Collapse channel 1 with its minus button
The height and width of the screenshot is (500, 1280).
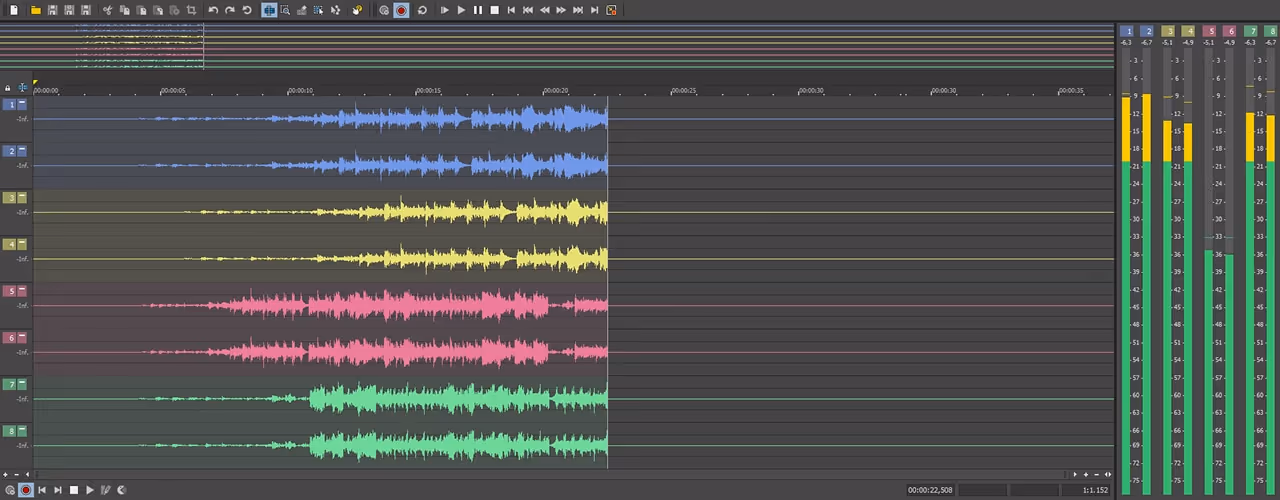22,104
